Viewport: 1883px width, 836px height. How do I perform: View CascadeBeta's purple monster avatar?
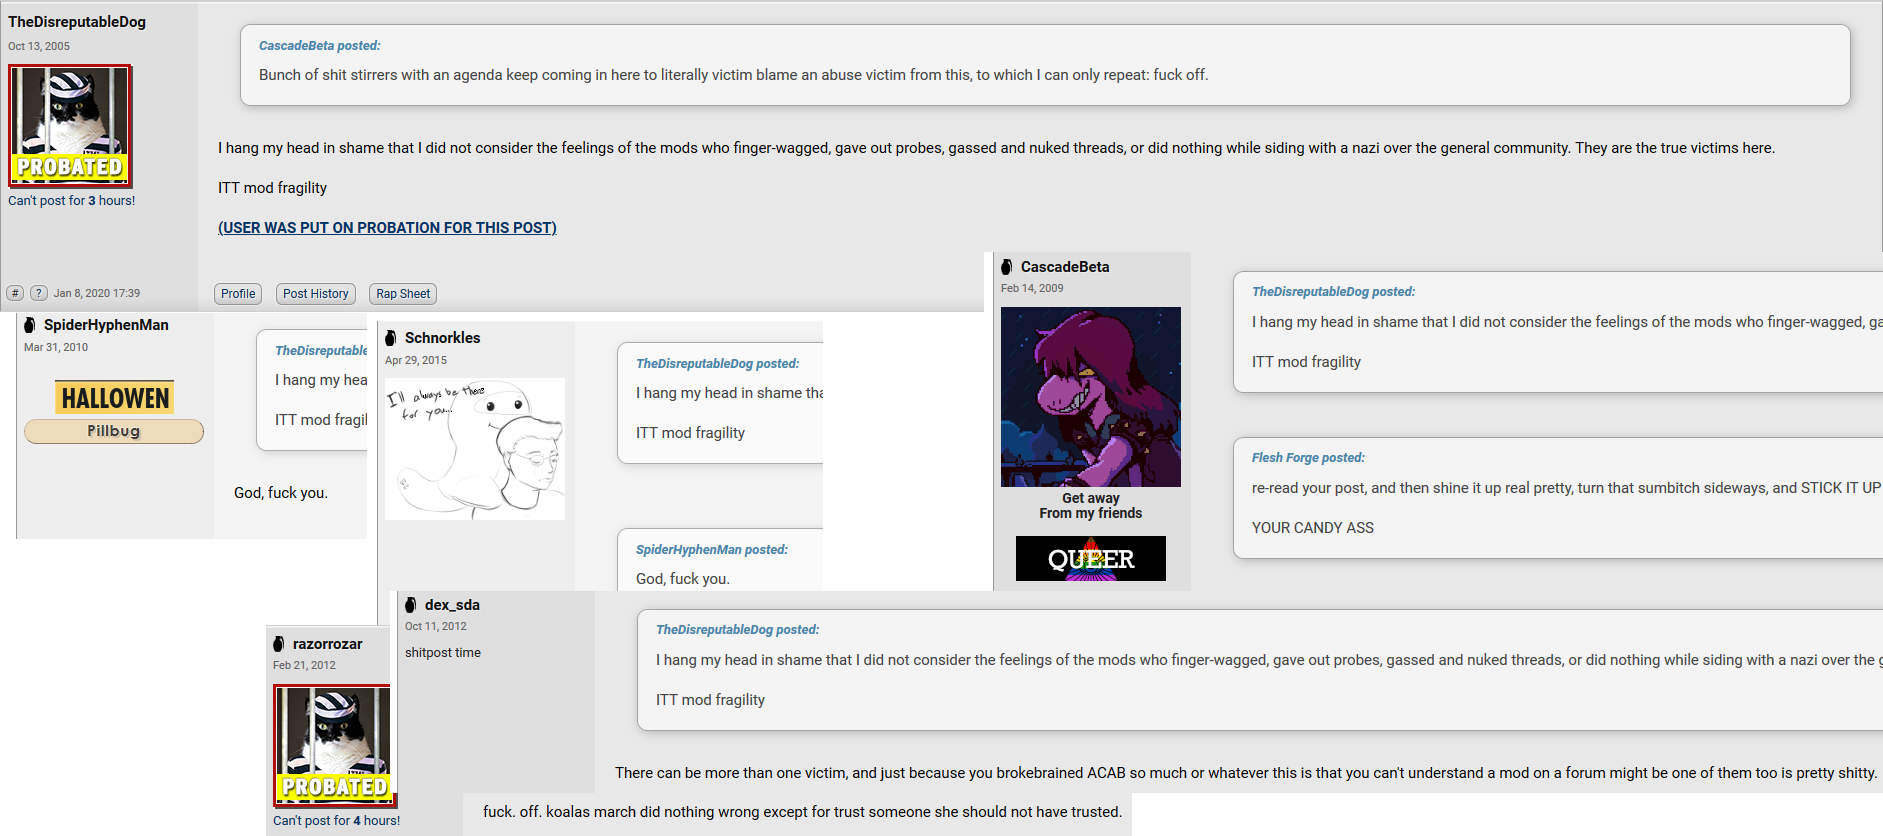pos(1091,397)
